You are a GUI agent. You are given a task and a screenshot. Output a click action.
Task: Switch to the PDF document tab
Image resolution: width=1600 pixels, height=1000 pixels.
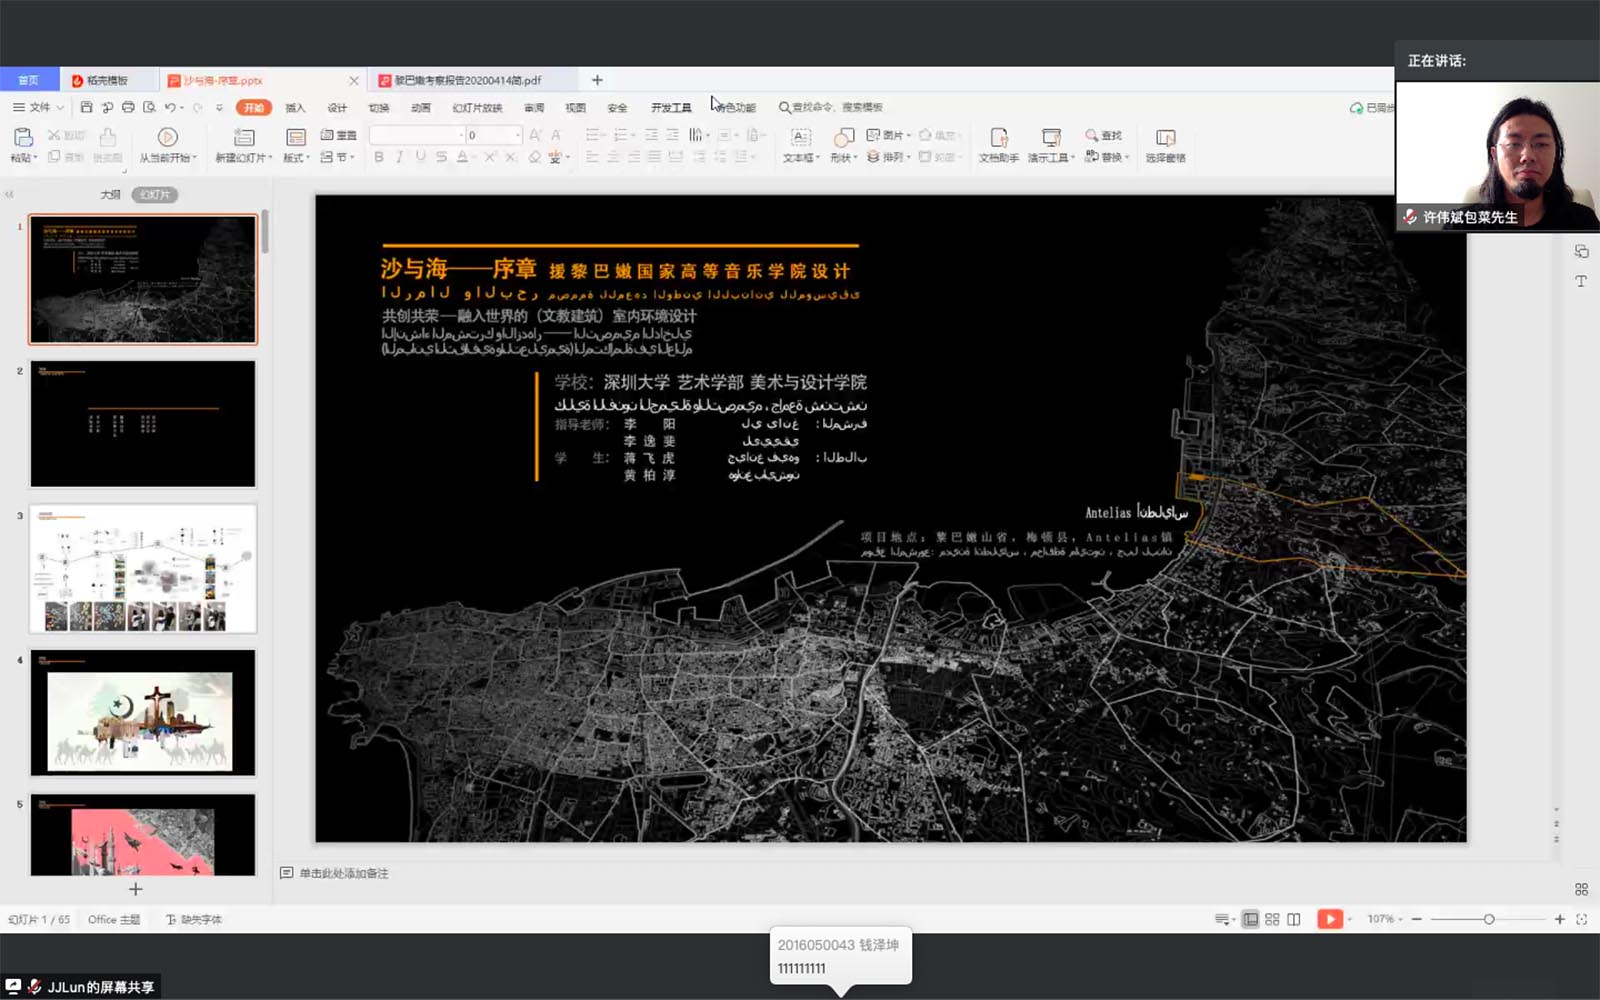point(467,80)
